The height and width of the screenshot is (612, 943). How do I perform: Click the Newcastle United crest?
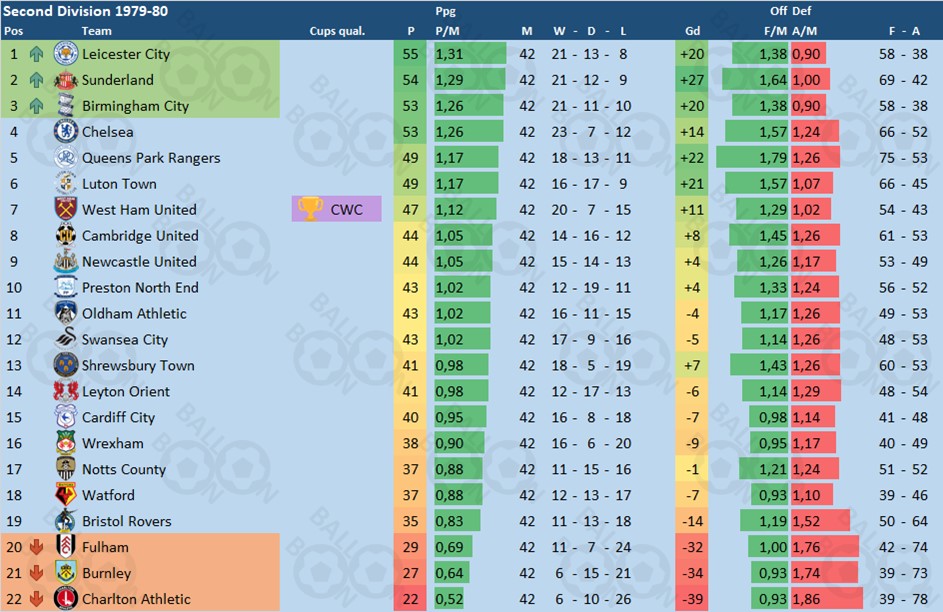click(x=66, y=262)
